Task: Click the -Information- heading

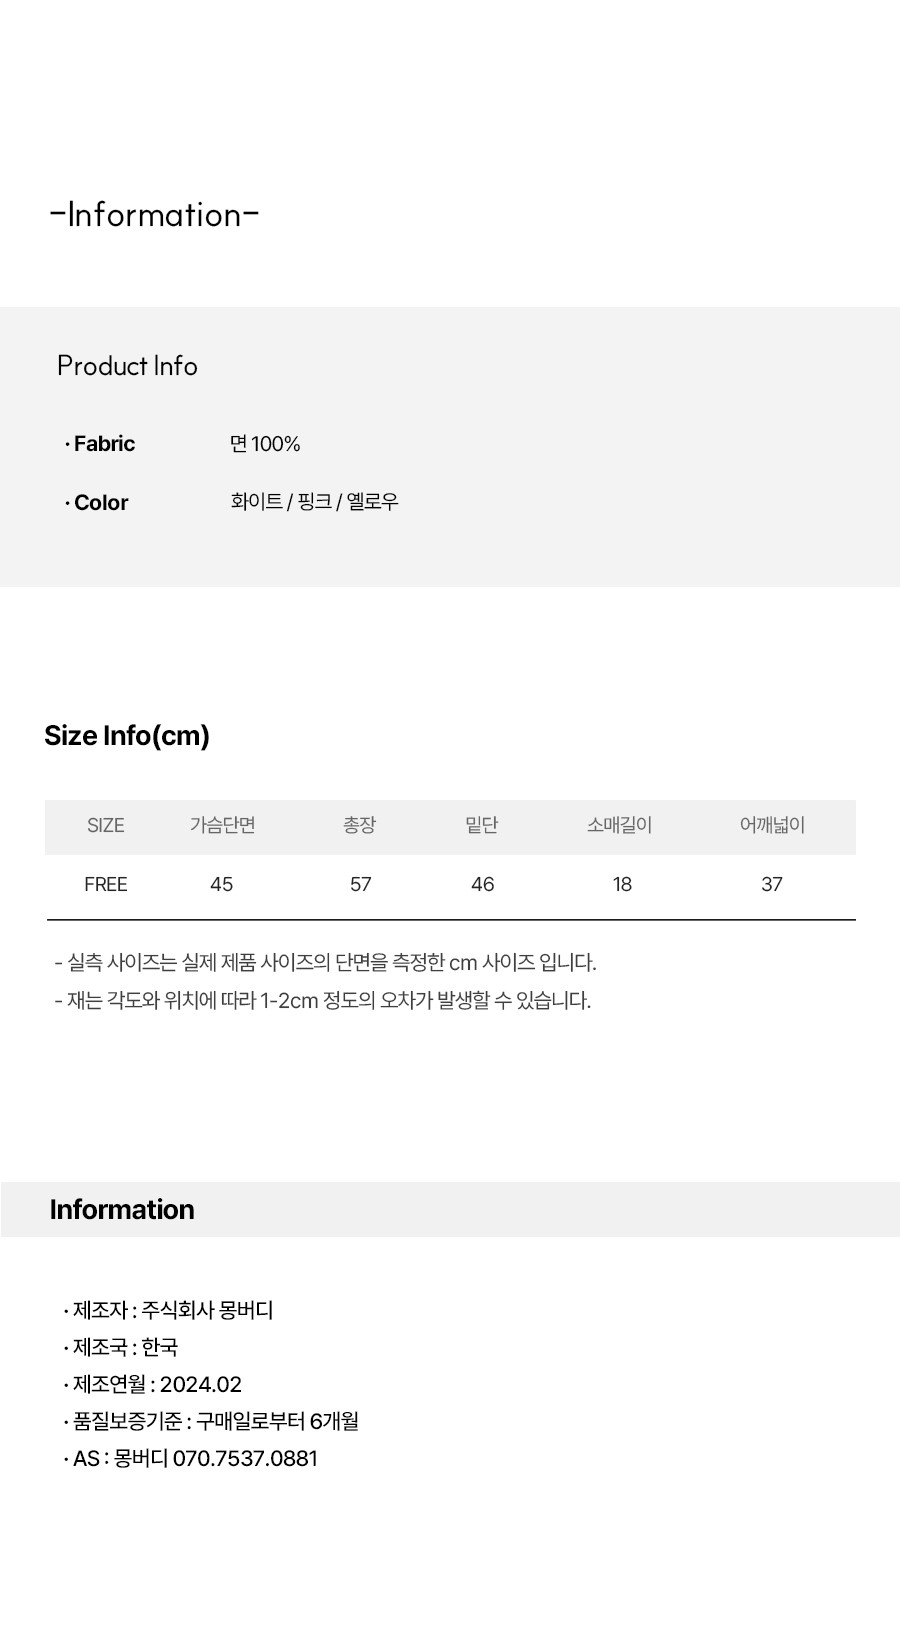Action: click(154, 214)
